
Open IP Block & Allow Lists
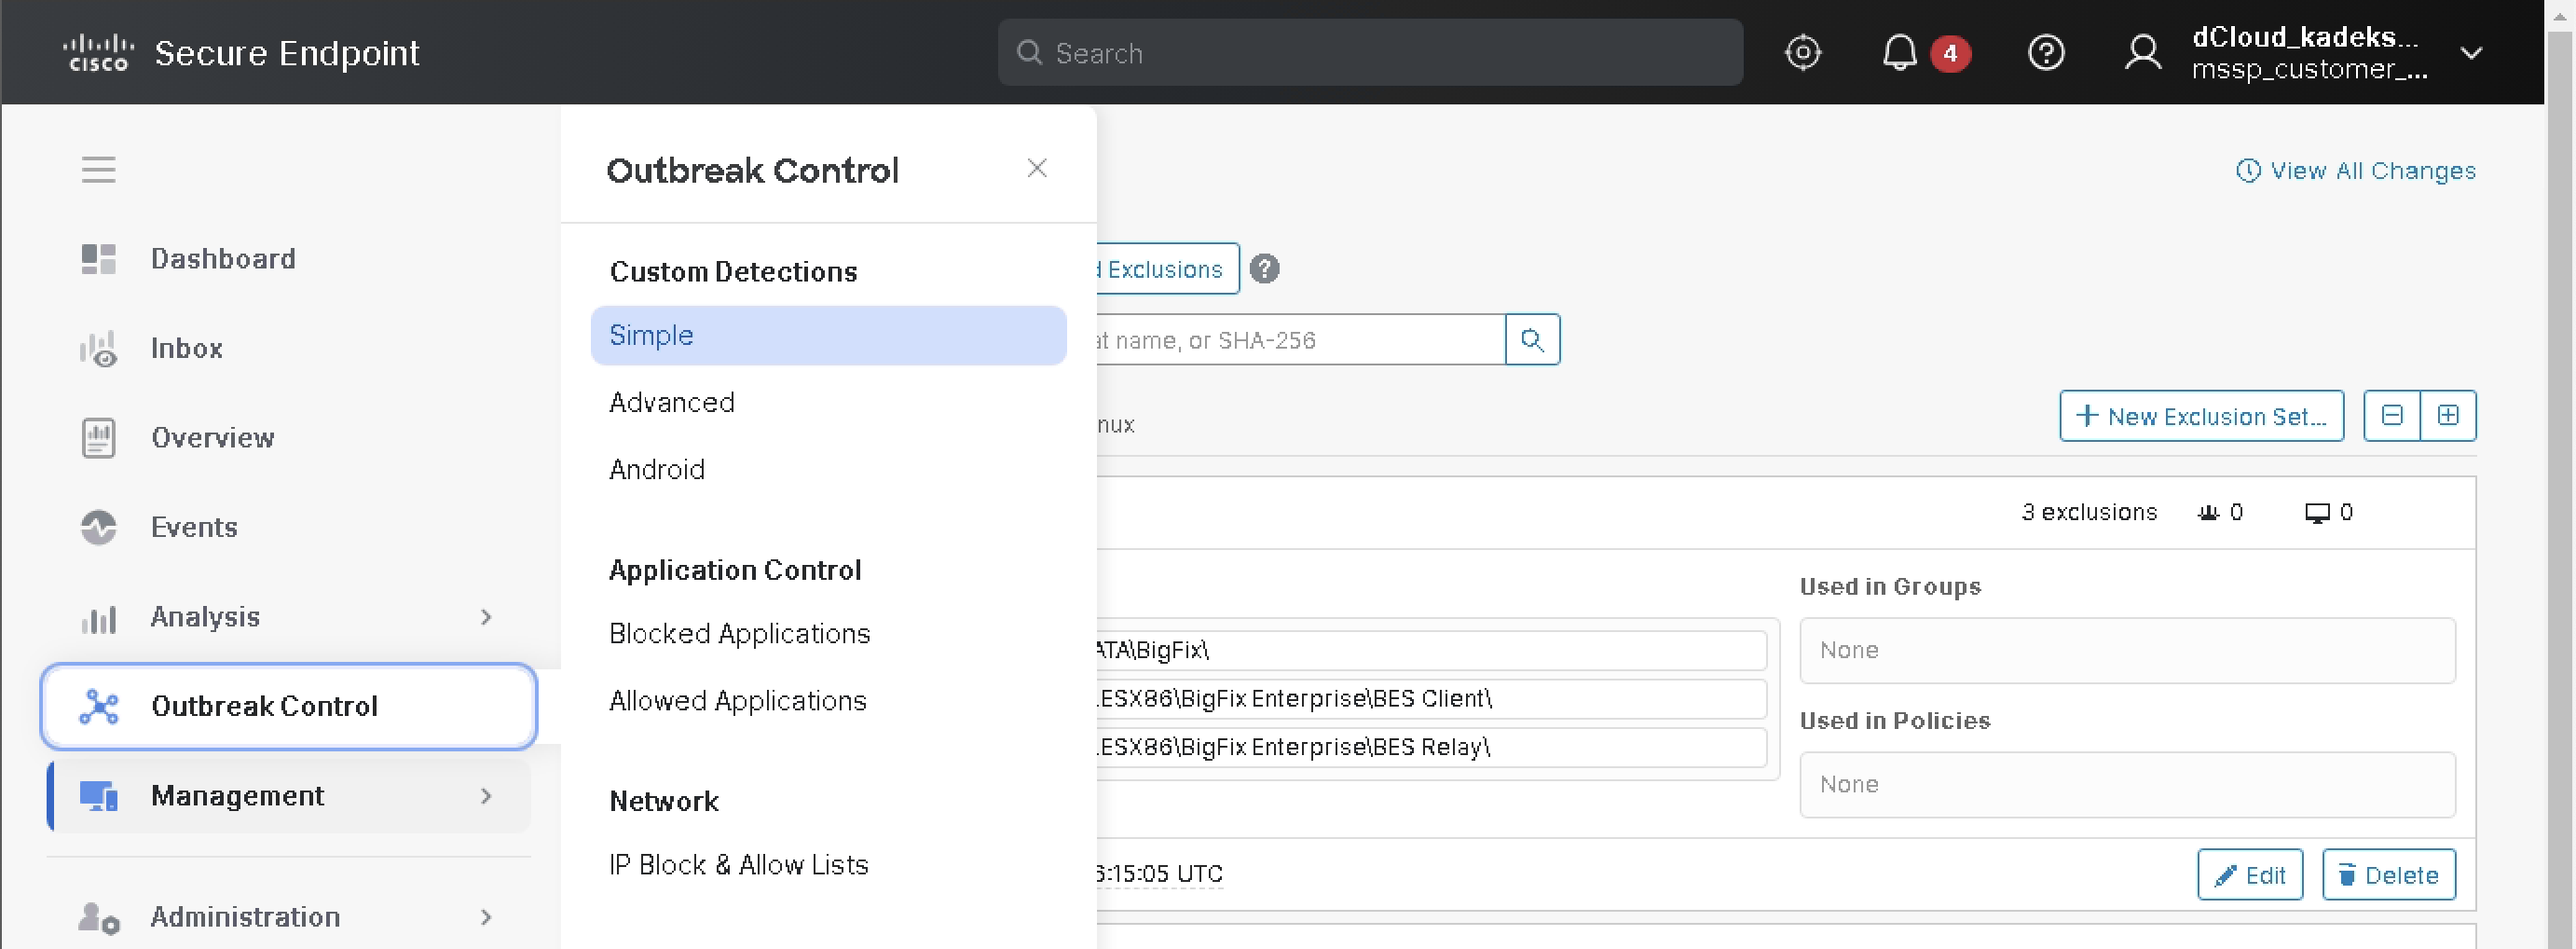point(738,864)
